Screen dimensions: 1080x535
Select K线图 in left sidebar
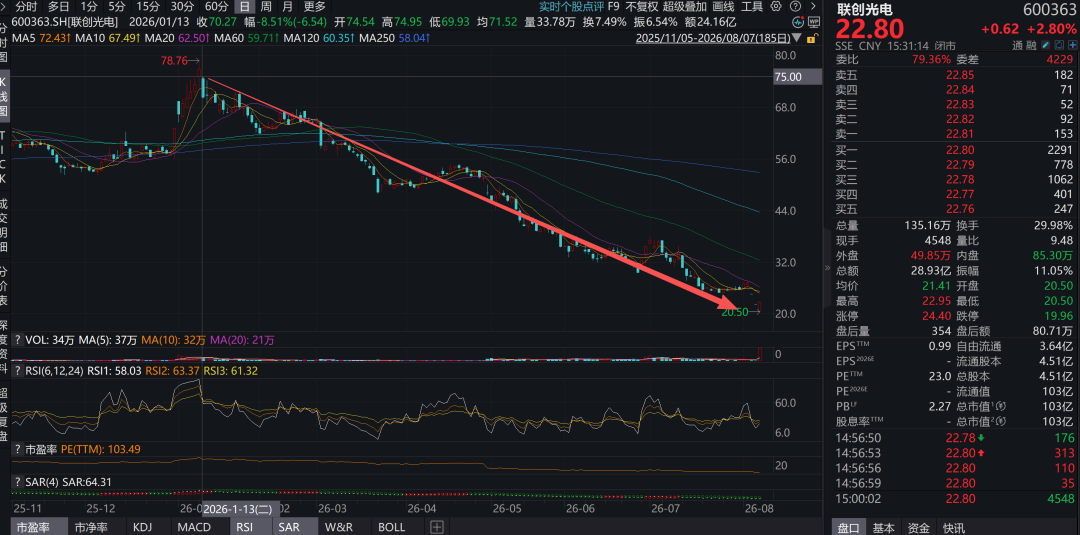pyautogui.click(x=4, y=94)
